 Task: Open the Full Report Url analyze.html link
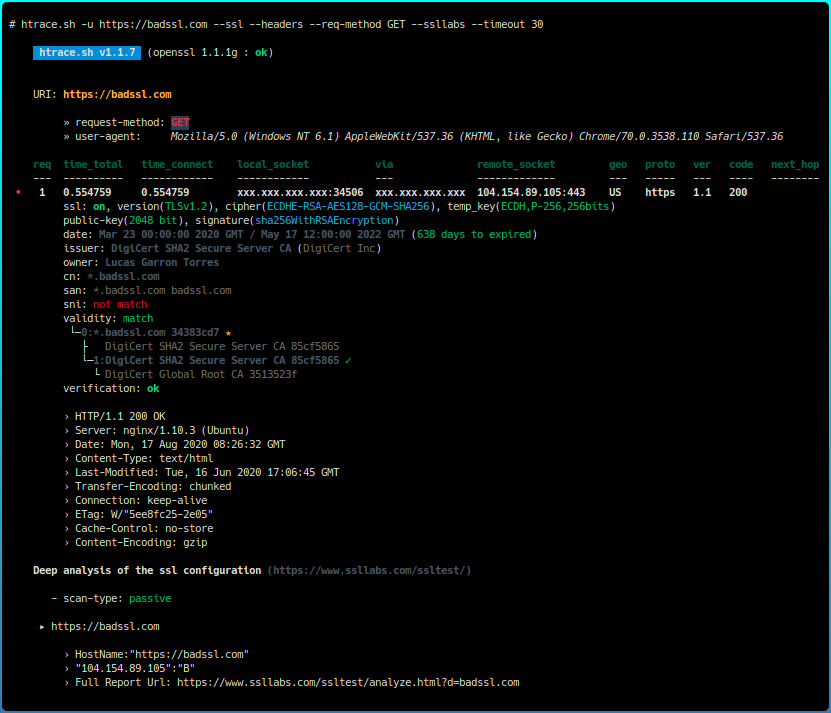pyautogui.click(x=348, y=682)
